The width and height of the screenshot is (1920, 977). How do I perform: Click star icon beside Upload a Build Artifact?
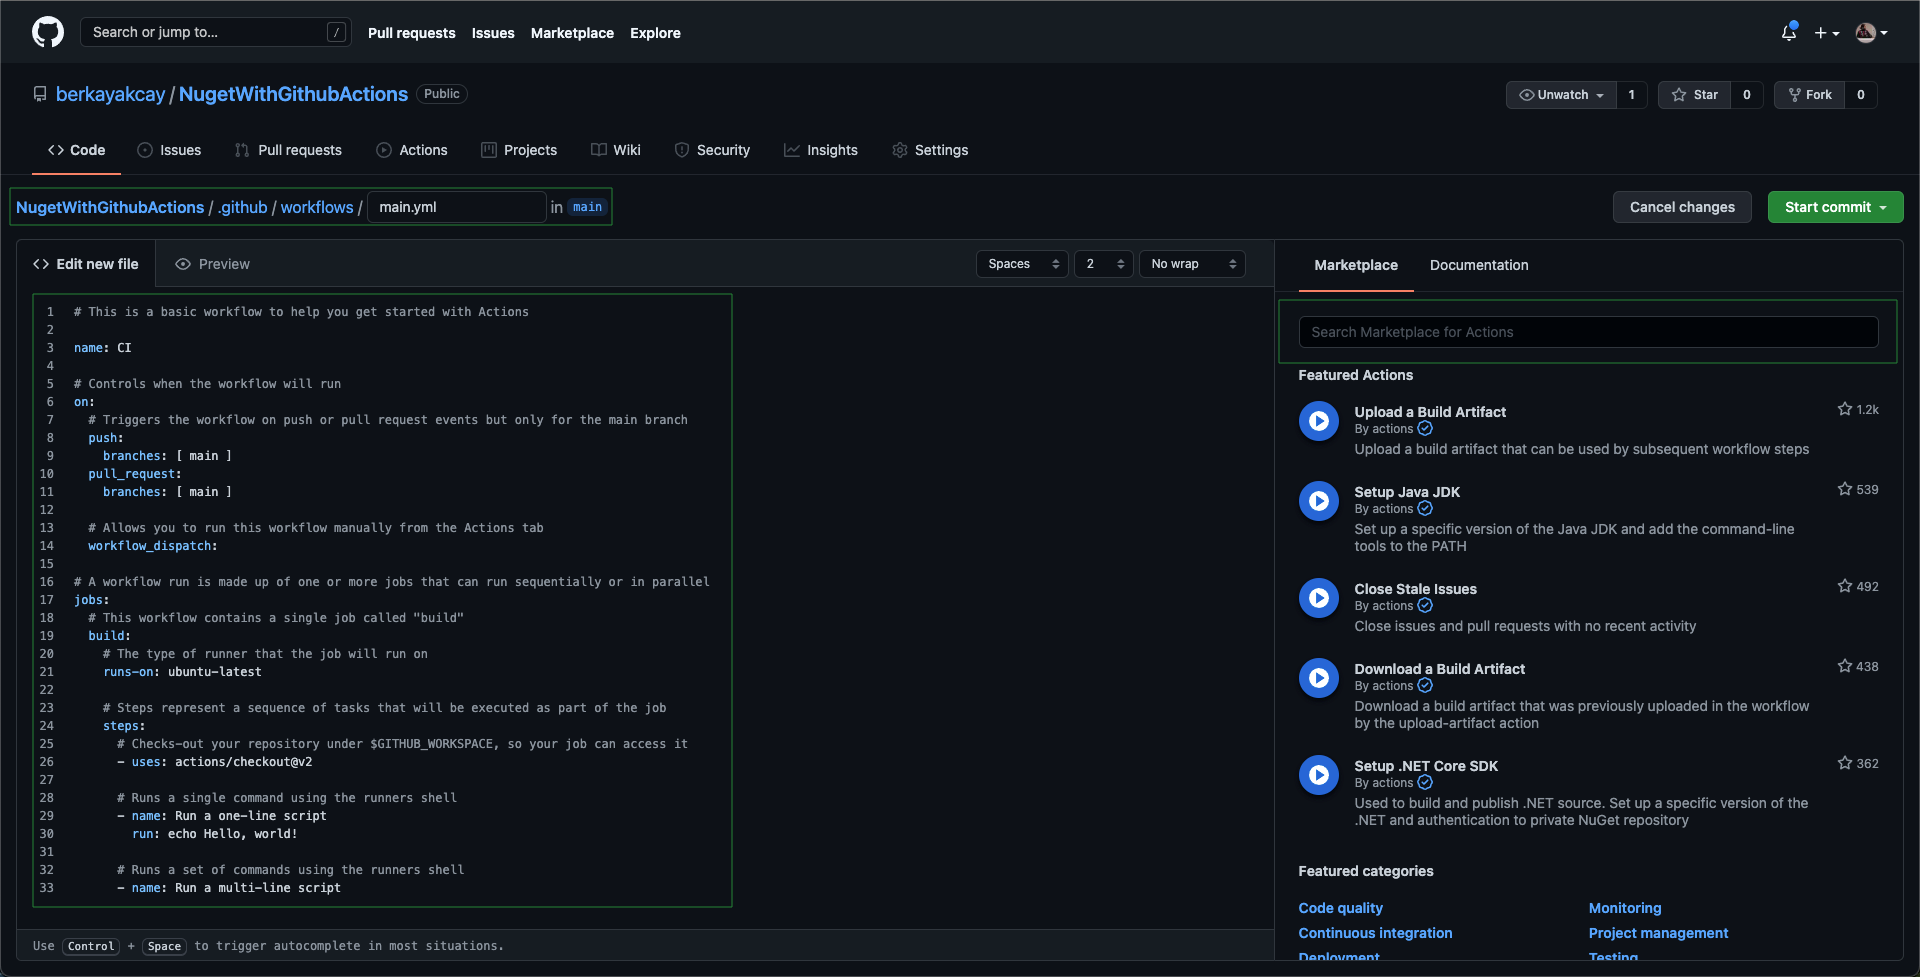pos(1844,409)
